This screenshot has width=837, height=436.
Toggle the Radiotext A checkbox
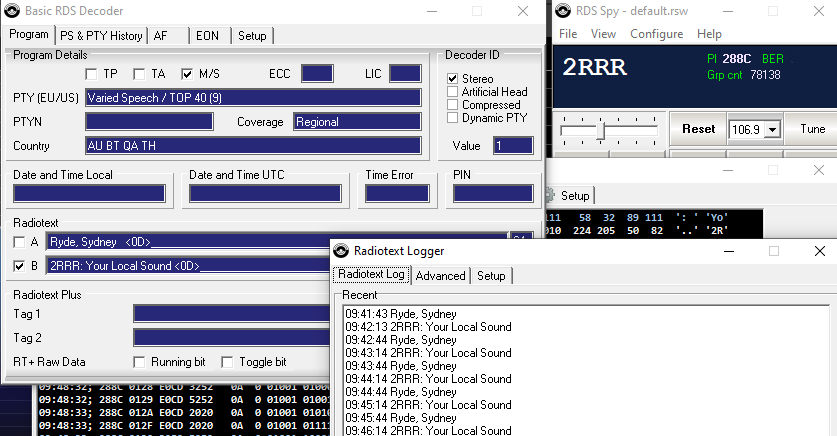tap(20, 242)
